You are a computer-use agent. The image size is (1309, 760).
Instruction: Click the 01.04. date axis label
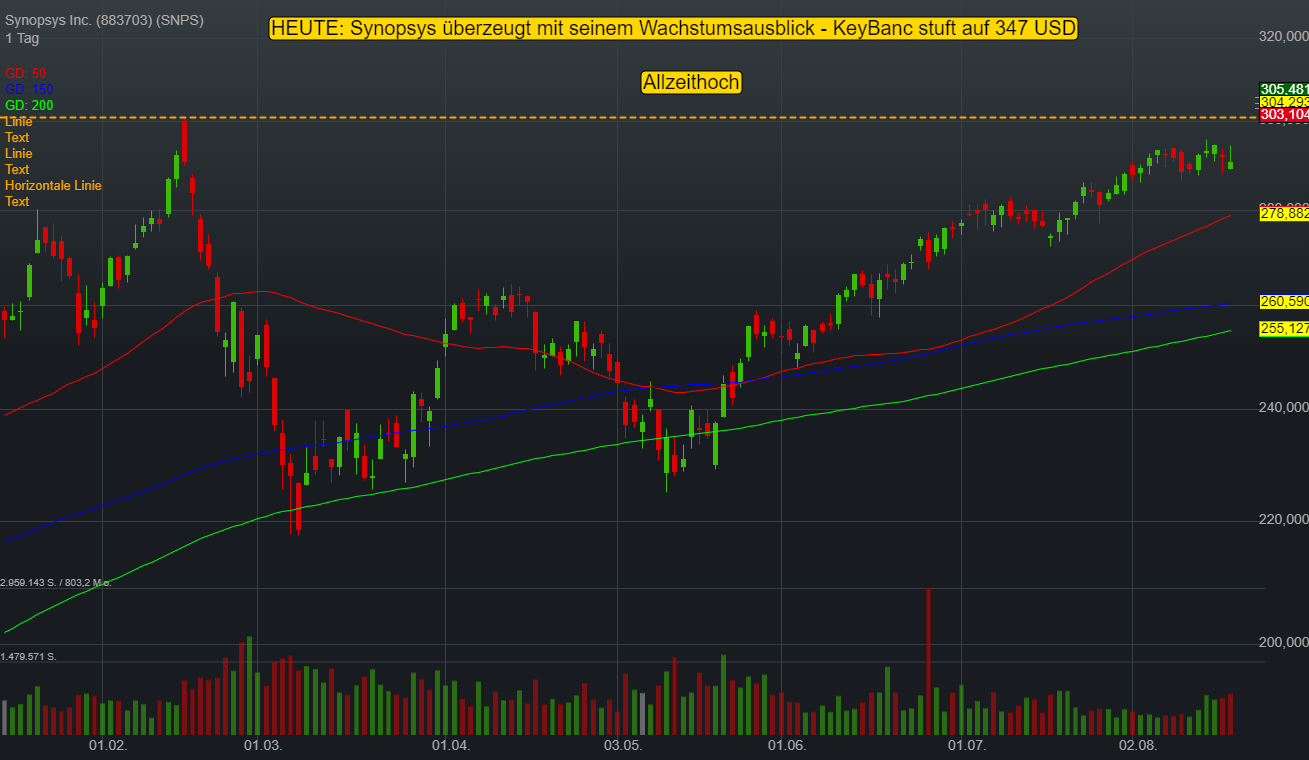[x=451, y=746]
